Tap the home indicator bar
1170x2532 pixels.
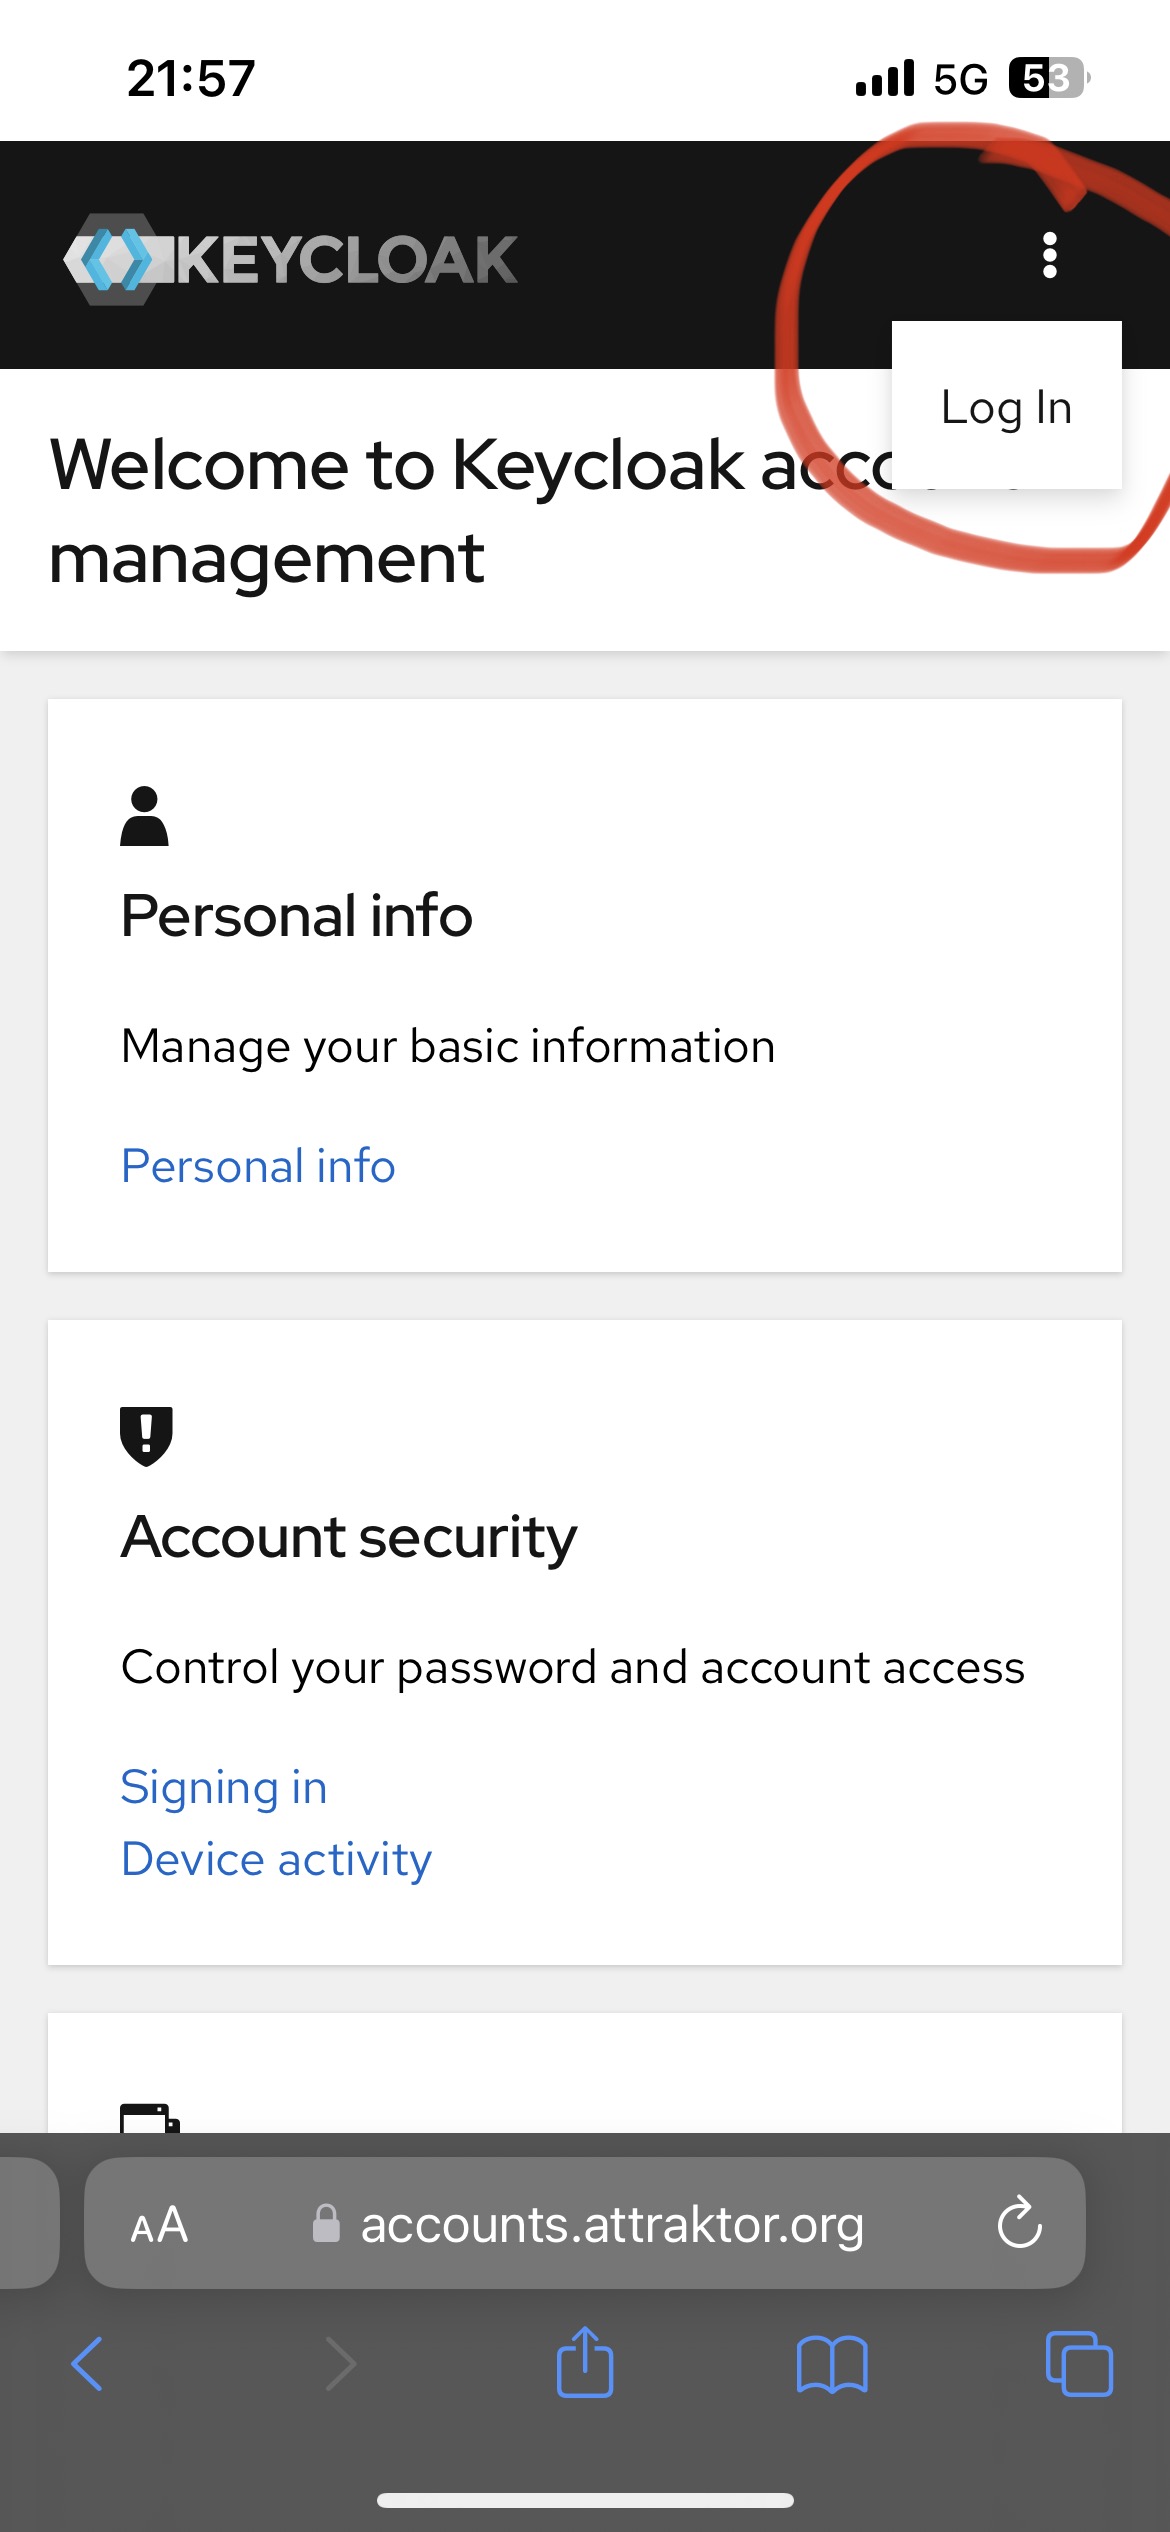pos(585,2500)
